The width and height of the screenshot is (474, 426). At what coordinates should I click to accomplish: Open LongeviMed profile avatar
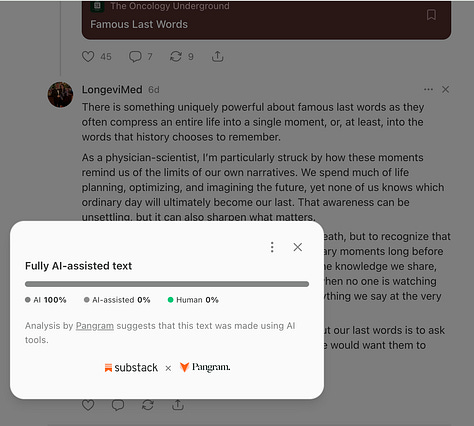pos(60,95)
